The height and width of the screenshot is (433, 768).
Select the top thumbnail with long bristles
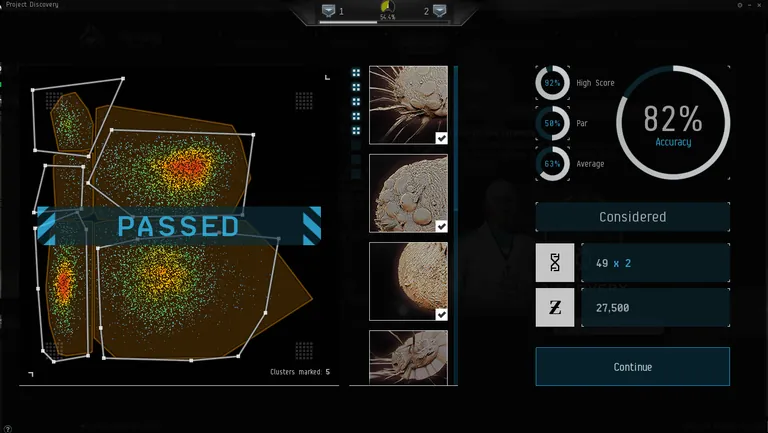pyautogui.click(x=408, y=105)
